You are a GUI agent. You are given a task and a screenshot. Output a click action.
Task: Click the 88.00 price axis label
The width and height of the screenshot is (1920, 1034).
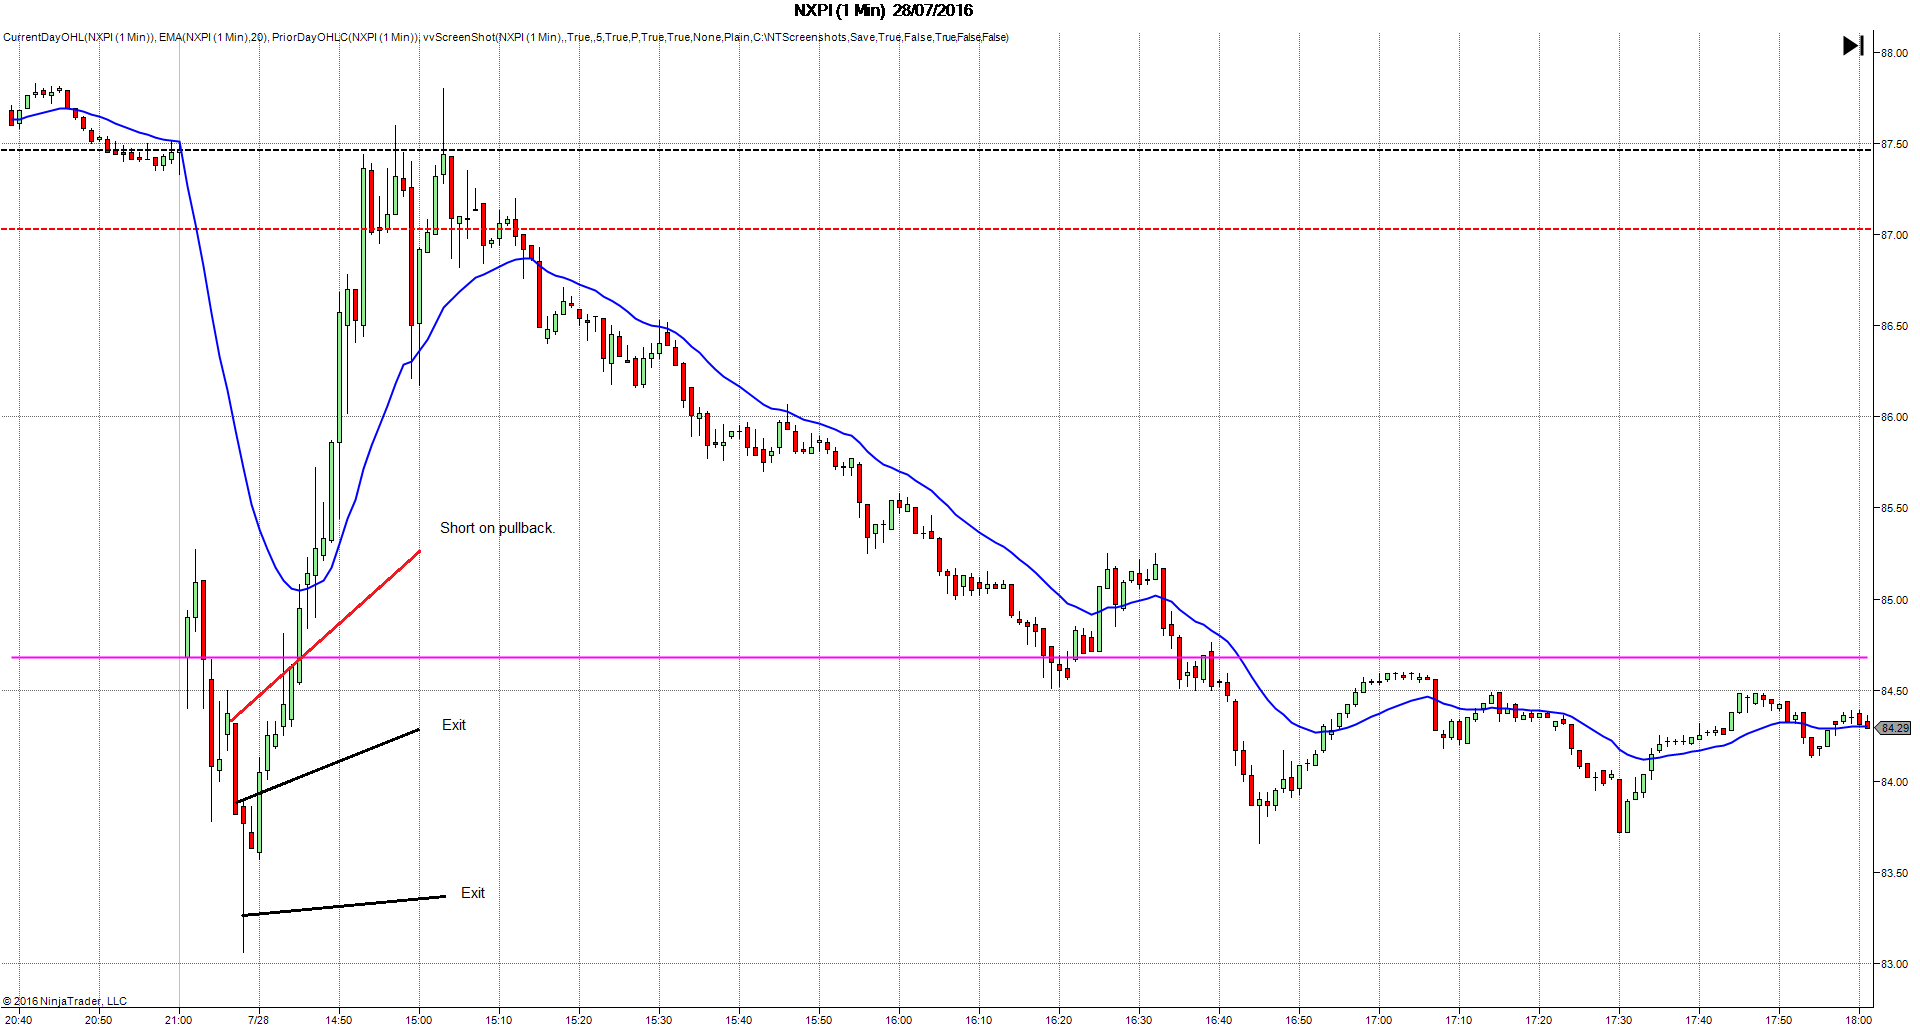pyautogui.click(x=1894, y=53)
